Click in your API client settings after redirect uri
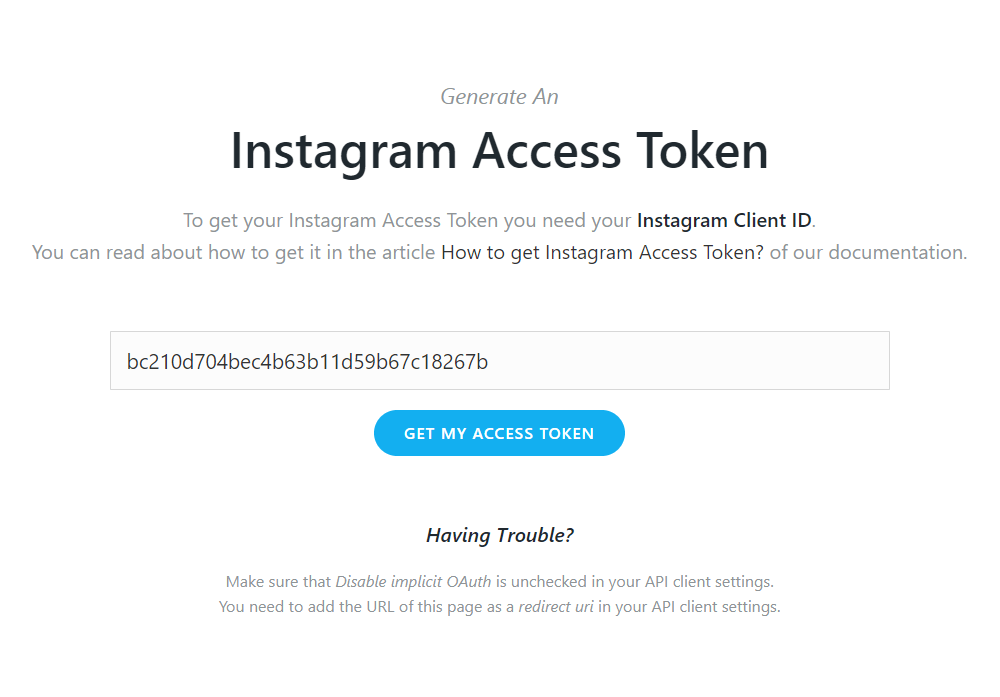 pyautogui.click(x=689, y=606)
